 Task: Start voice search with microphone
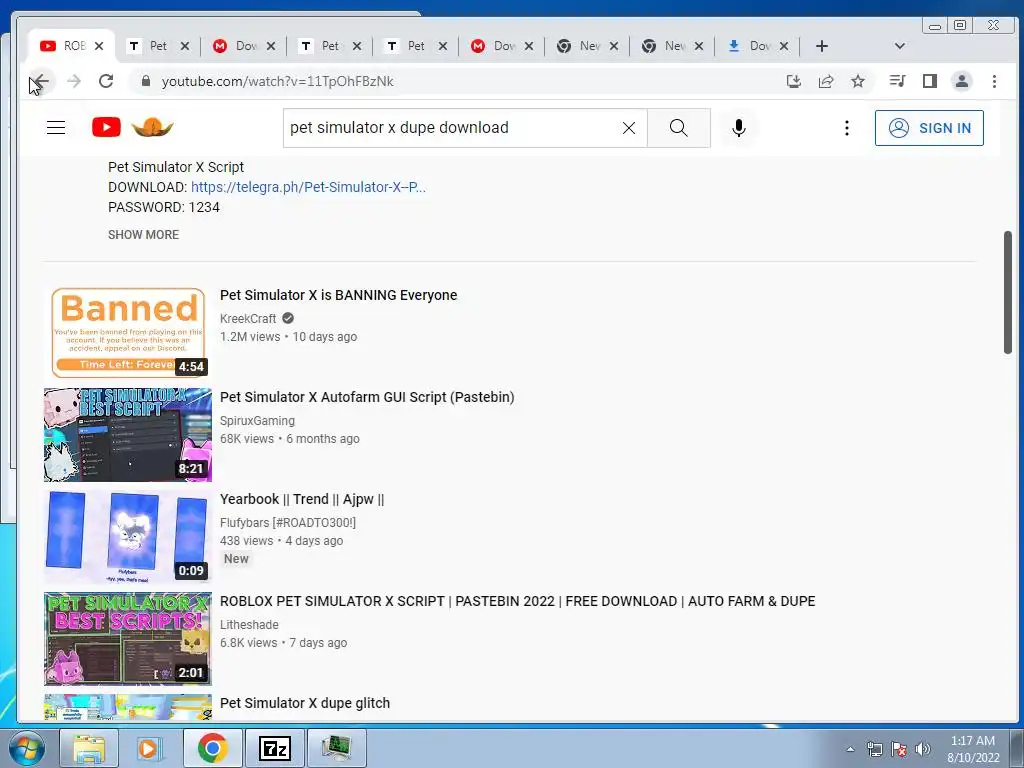point(739,128)
